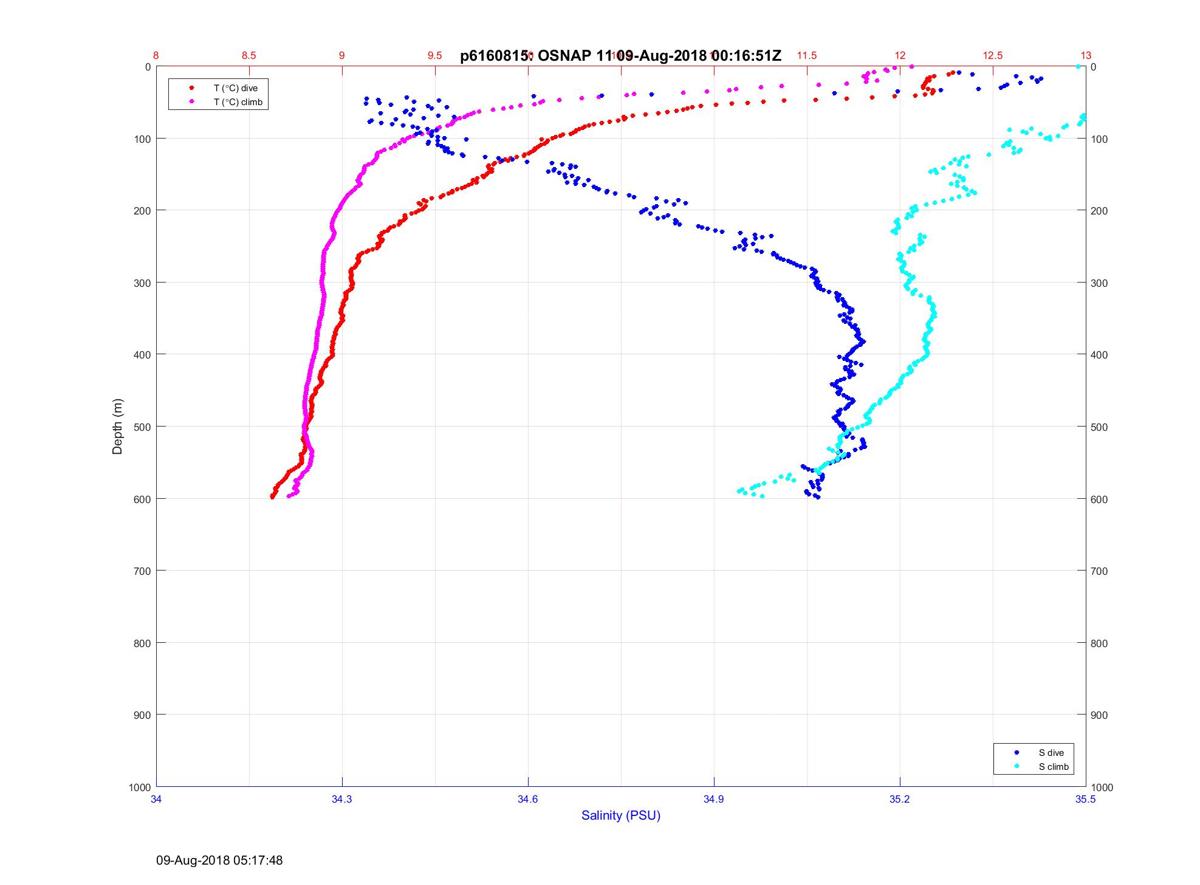Image resolution: width=1200 pixels, height=885 pixels.
Task: Click depth tick 900 on right axis
Action: click(1100, 715)
